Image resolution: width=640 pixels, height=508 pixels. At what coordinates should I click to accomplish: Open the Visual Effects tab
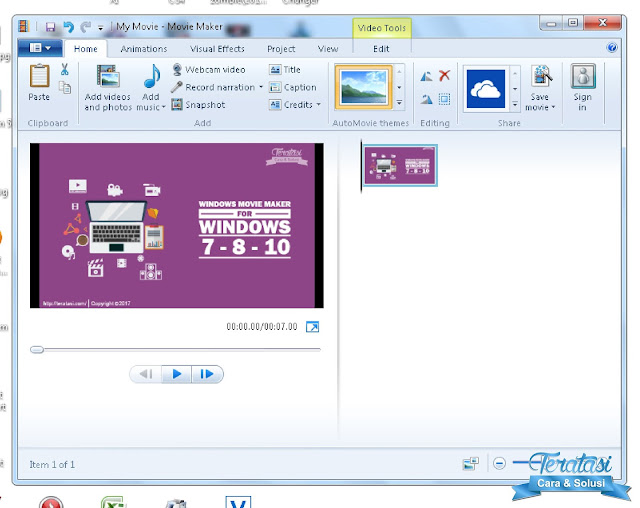[217, 49]
